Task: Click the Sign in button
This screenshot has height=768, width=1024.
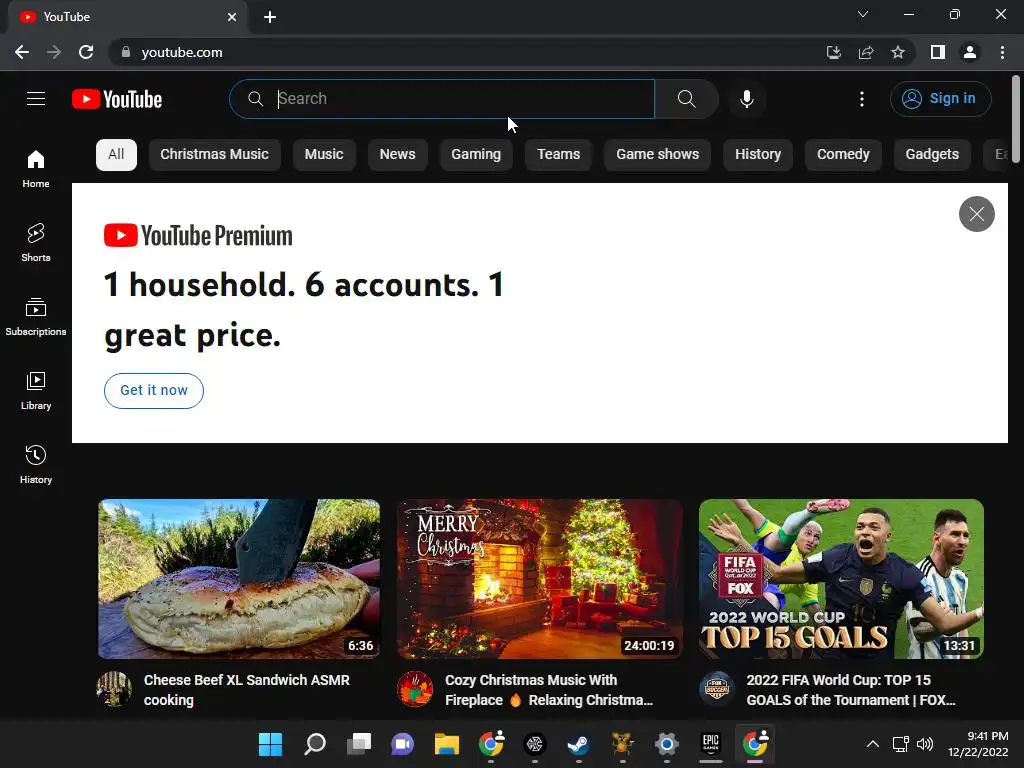Action: coord(940,99)
